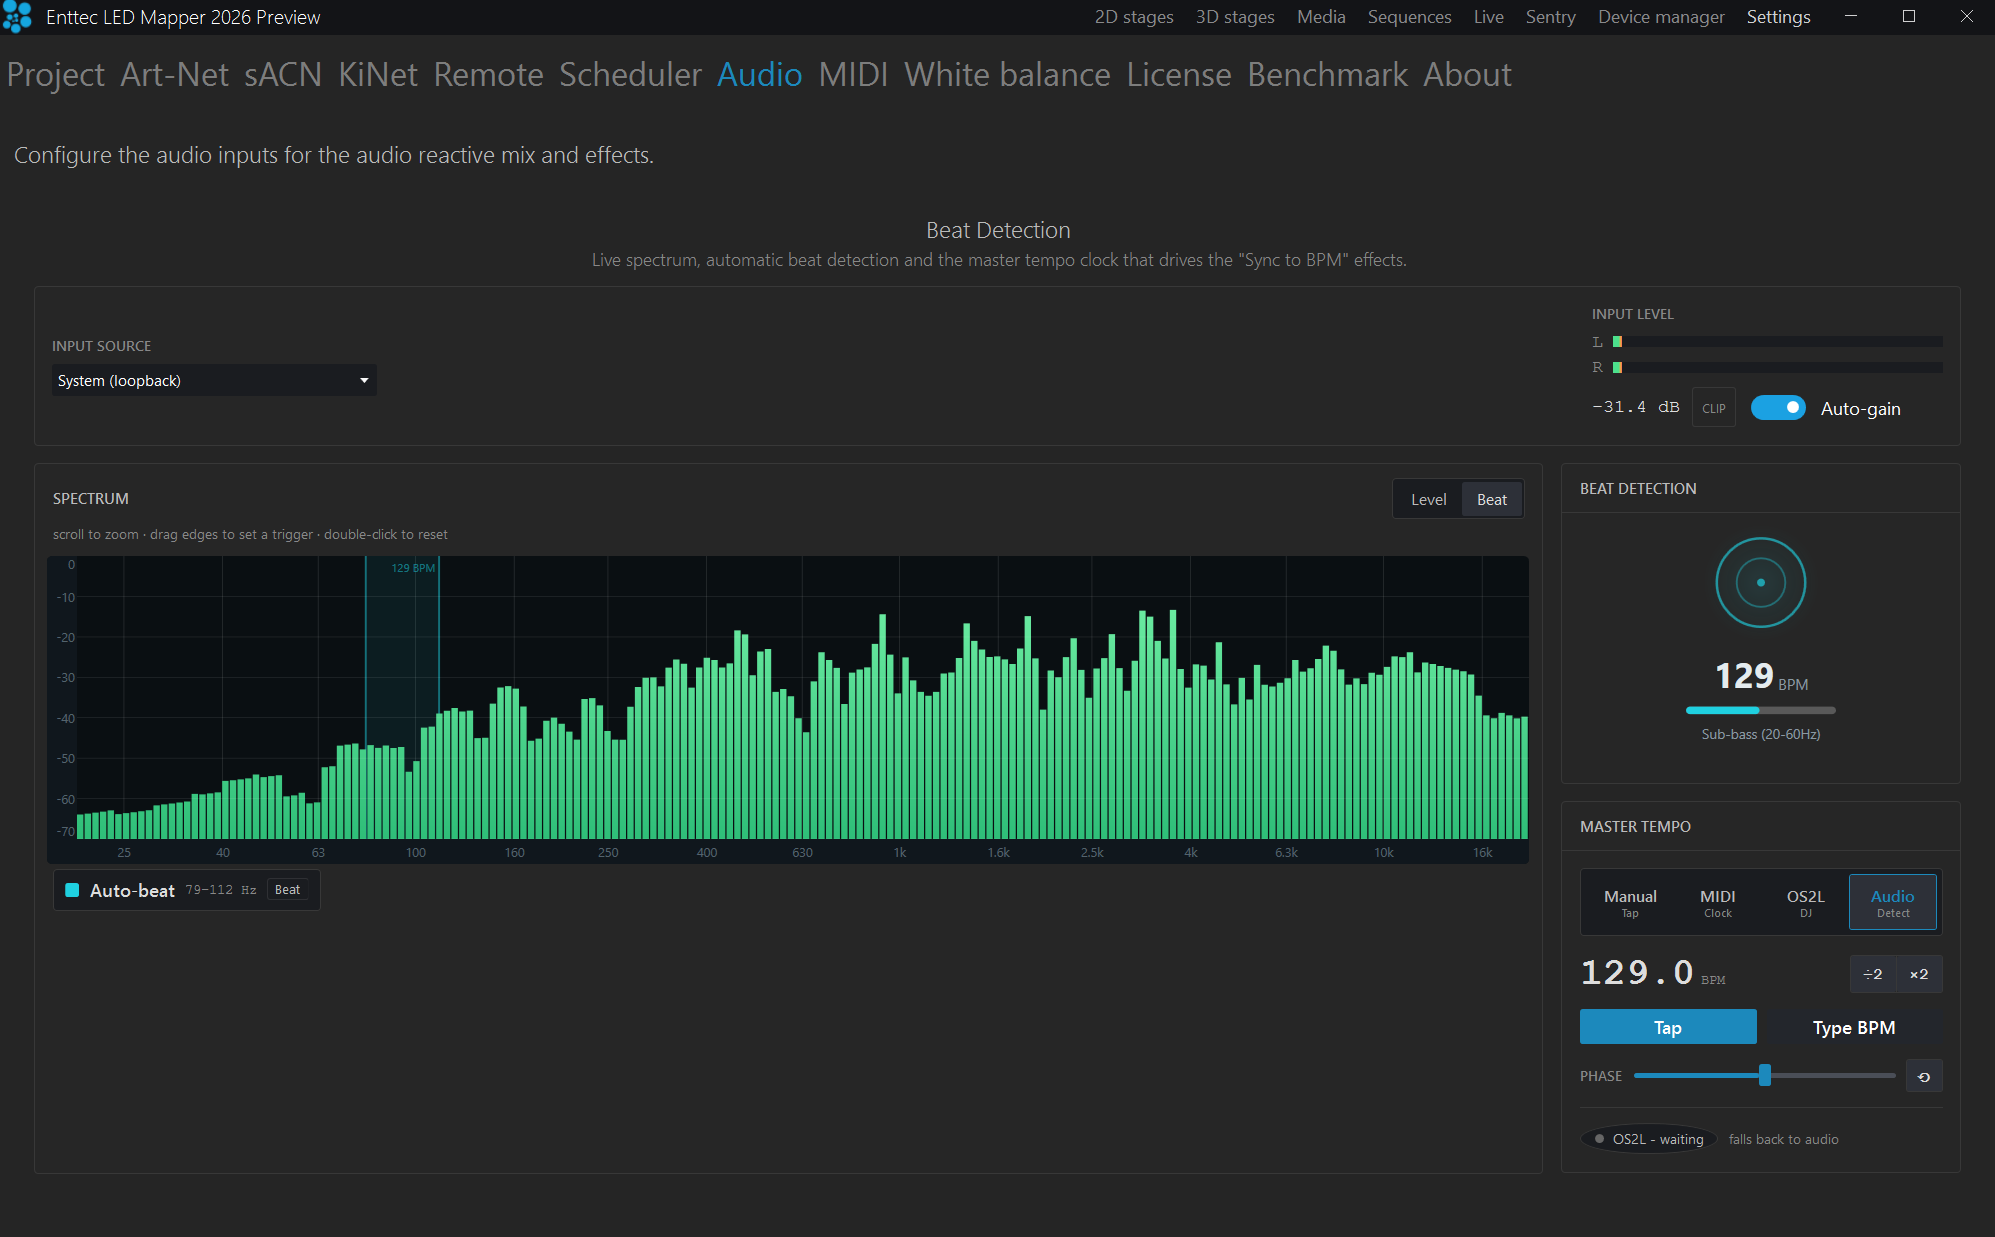Open the Input Source dropdown

coord(214,380)
